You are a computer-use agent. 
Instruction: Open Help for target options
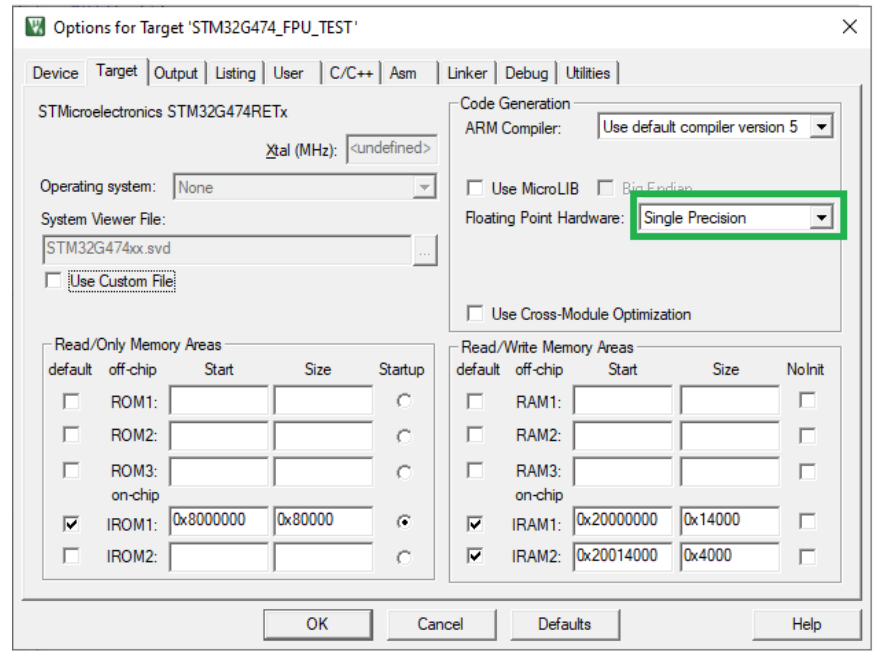point(806,624)
